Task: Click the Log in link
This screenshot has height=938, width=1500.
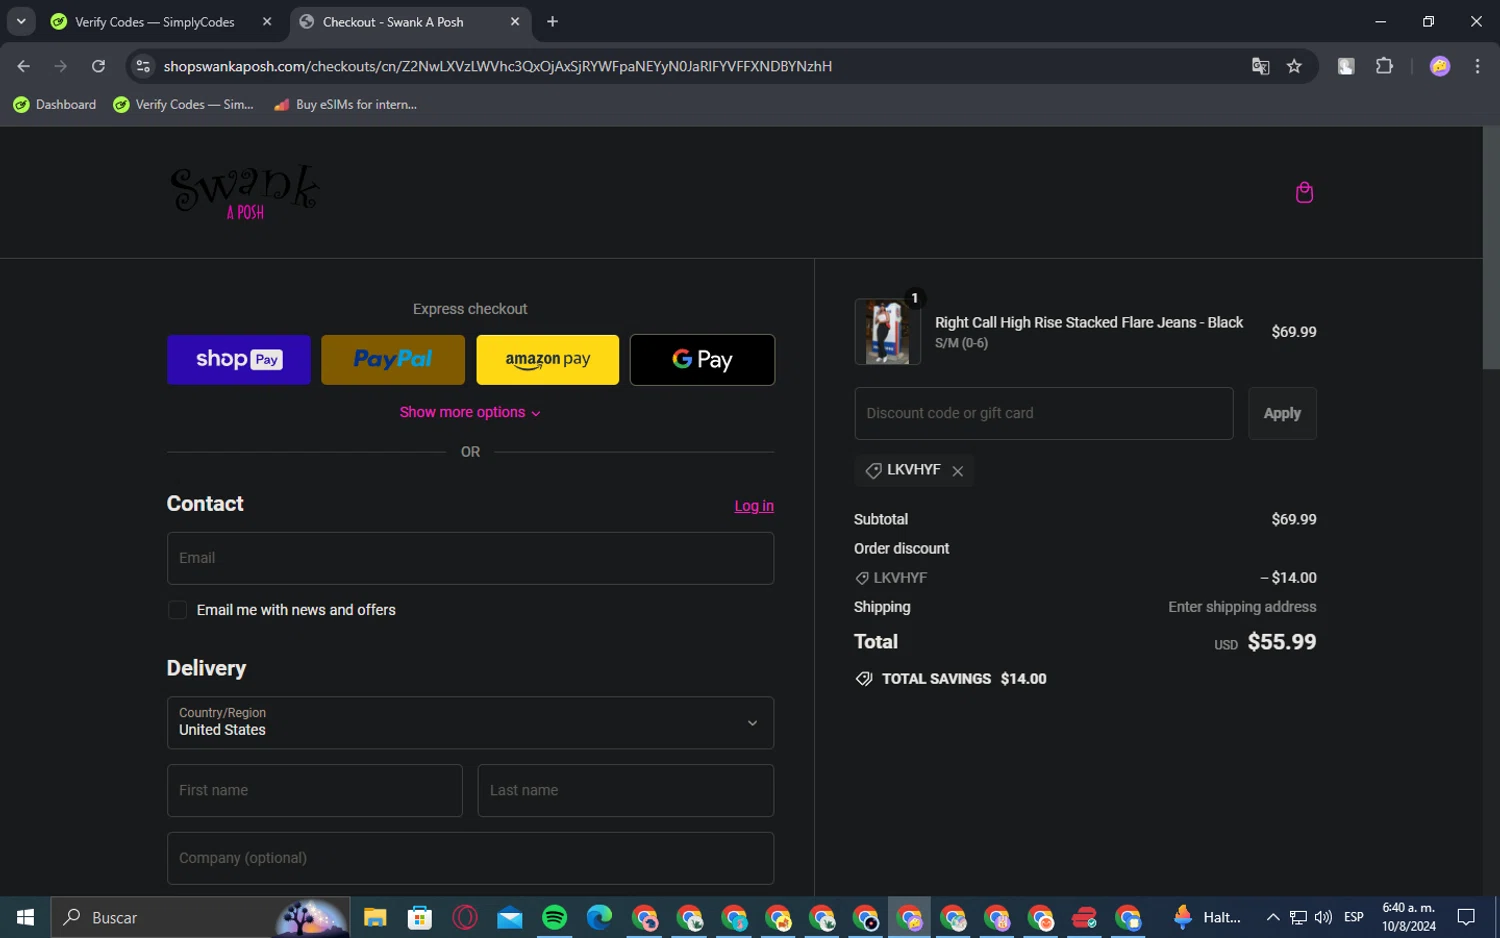Action: click(754, 506)
